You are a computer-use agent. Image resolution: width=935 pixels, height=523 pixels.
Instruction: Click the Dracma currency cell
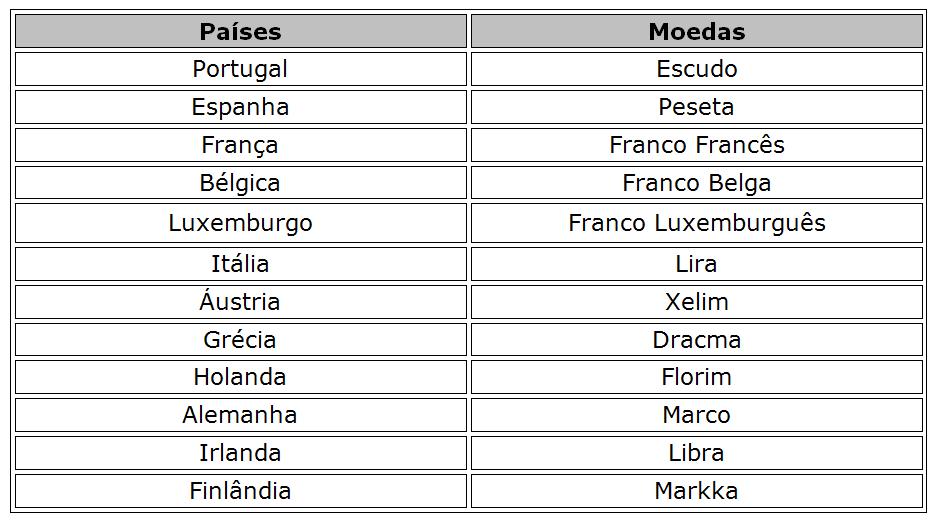[x=696, y=340]
